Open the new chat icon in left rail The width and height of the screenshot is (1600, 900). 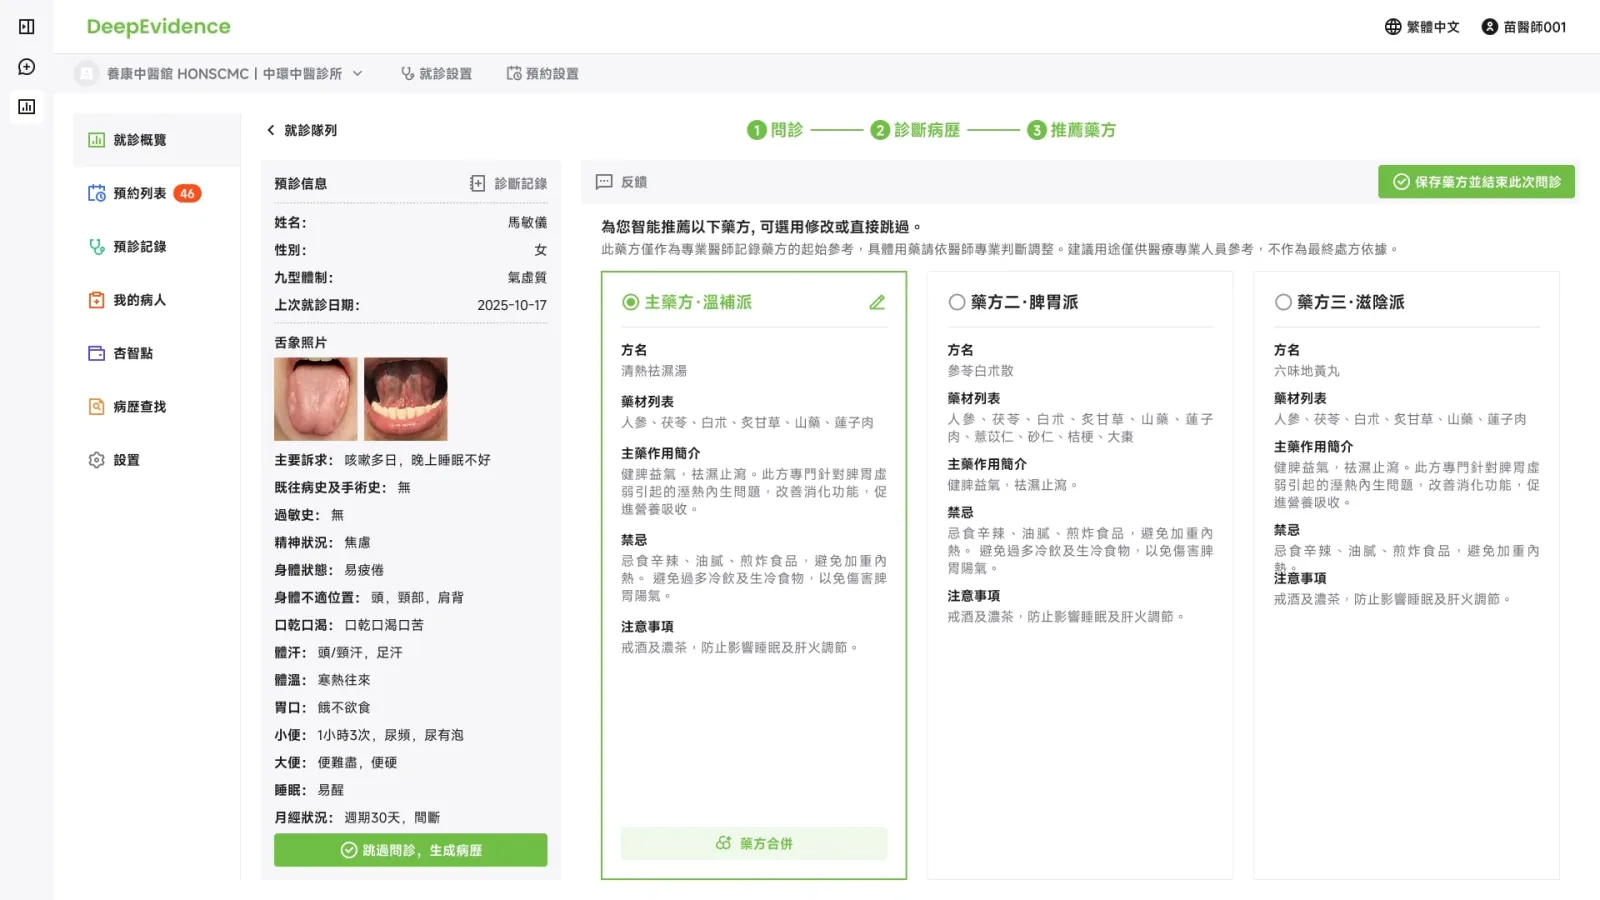pos(27,67)
